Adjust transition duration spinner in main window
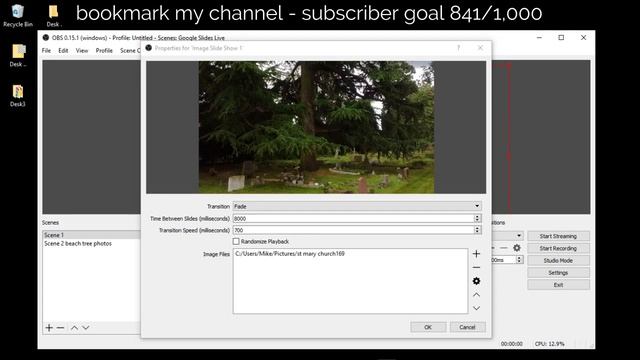 pyautogui.click(x=519, y=260)
